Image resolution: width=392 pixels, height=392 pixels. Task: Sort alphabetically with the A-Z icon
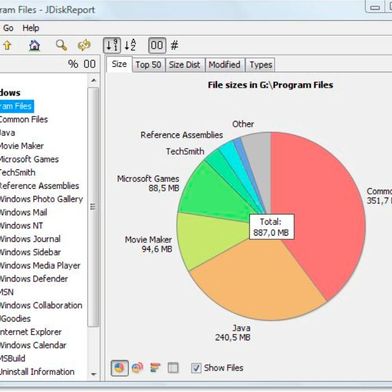coord(130,45)
